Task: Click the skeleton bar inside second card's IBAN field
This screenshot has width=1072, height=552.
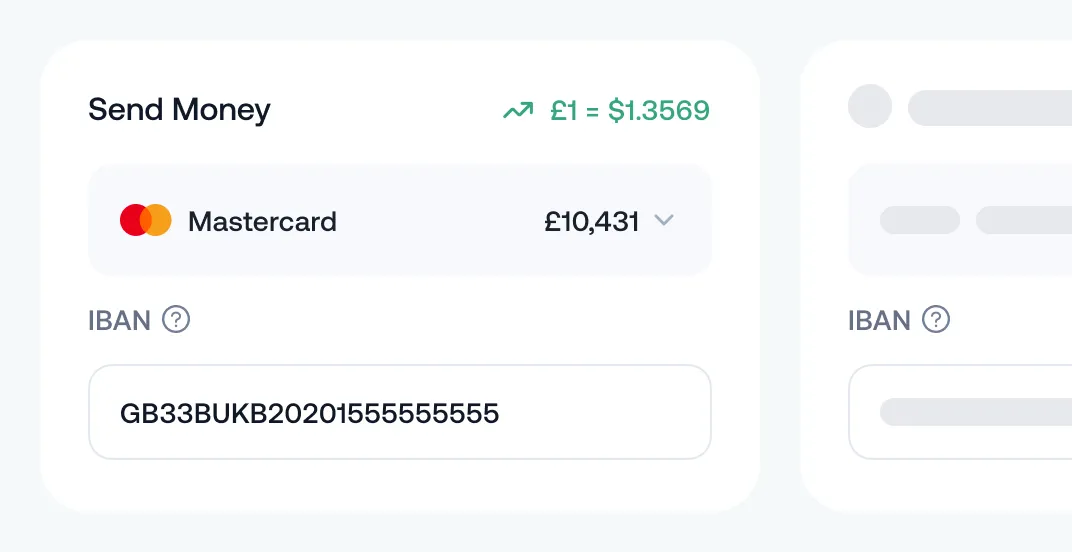Action: [976, 412]
